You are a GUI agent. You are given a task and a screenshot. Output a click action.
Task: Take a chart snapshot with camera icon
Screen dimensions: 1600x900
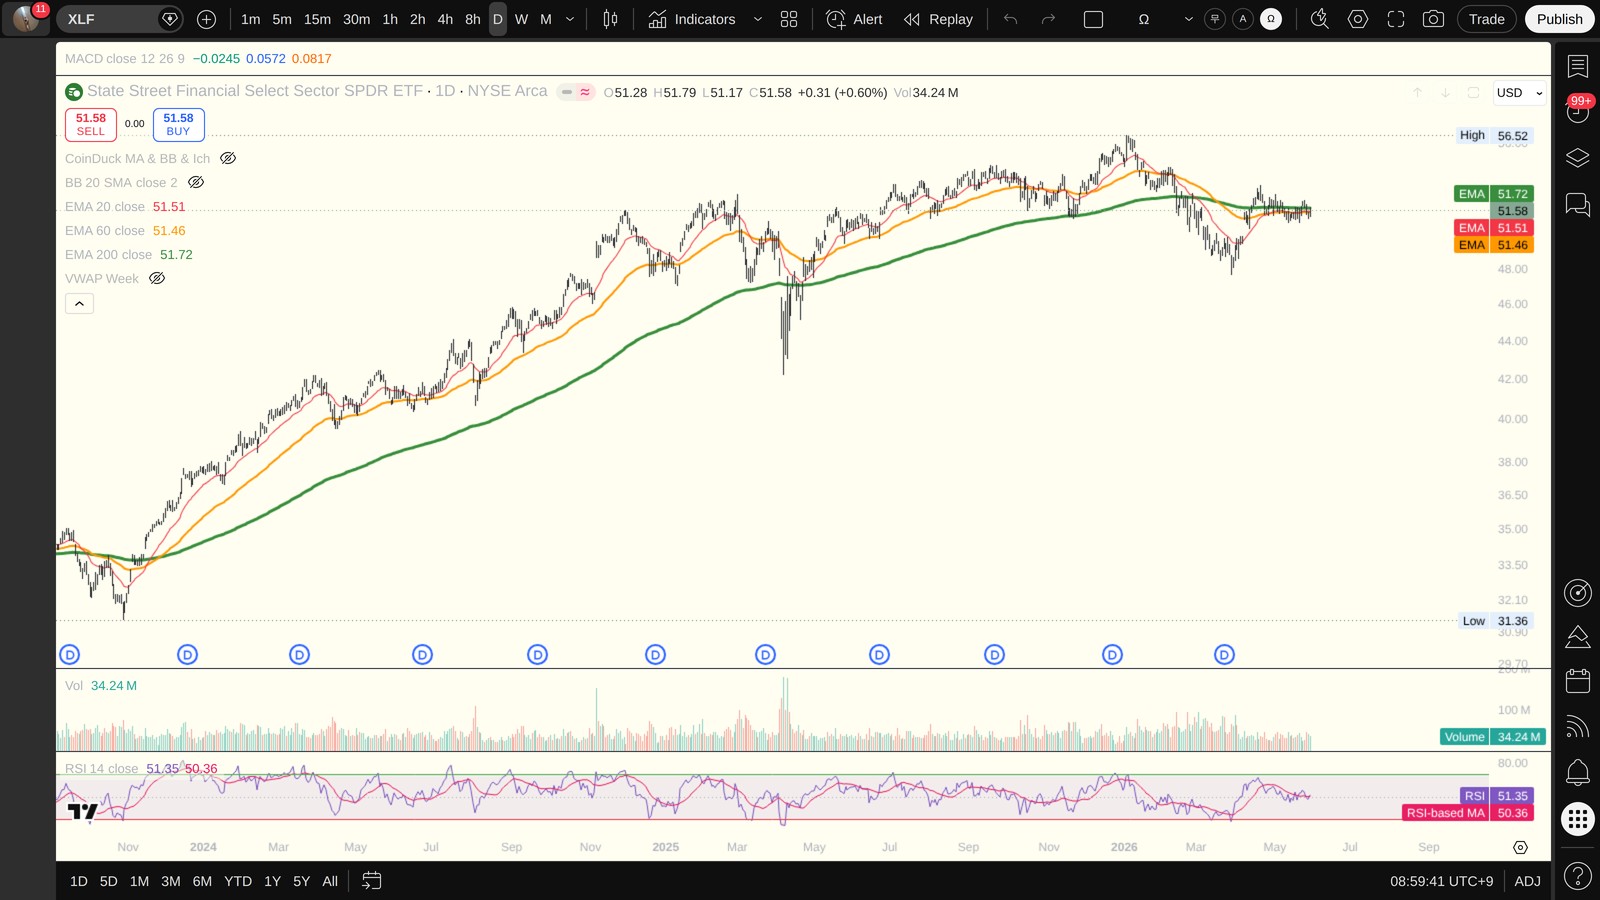(1433, 19)
